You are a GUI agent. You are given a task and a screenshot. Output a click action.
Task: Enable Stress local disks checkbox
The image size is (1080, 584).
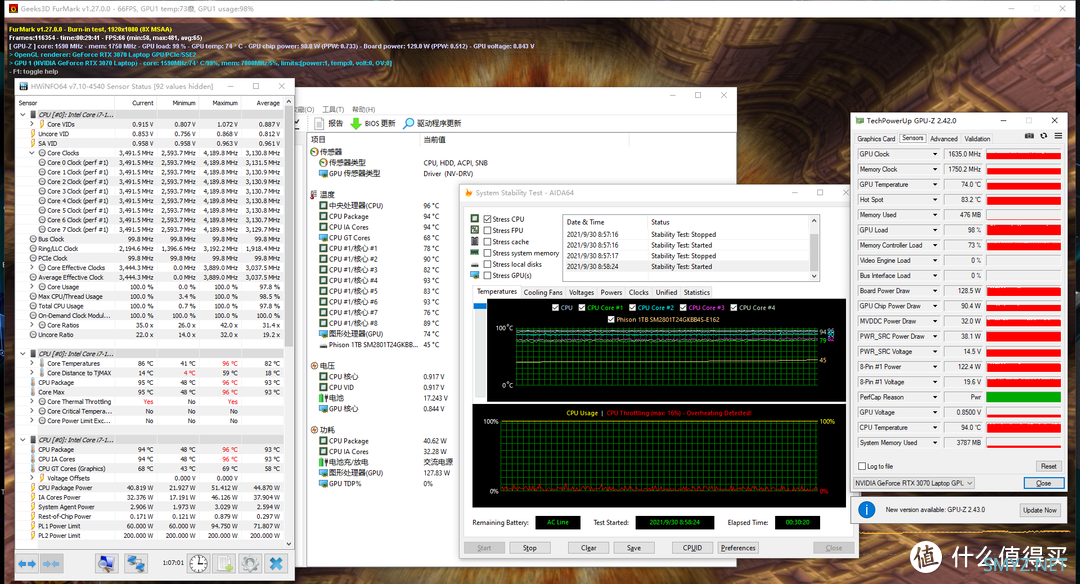[x=488, y=264]
